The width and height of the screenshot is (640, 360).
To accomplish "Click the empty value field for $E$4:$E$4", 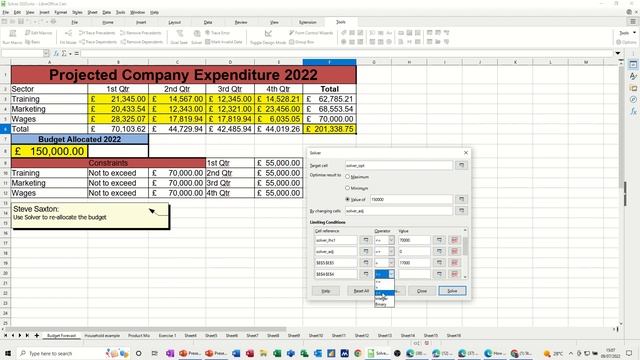I will tap(414, 274).
